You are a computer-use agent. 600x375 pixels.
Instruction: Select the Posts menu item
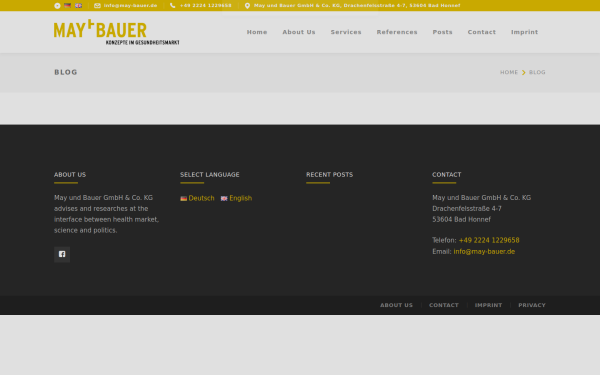tap(442, 32)
